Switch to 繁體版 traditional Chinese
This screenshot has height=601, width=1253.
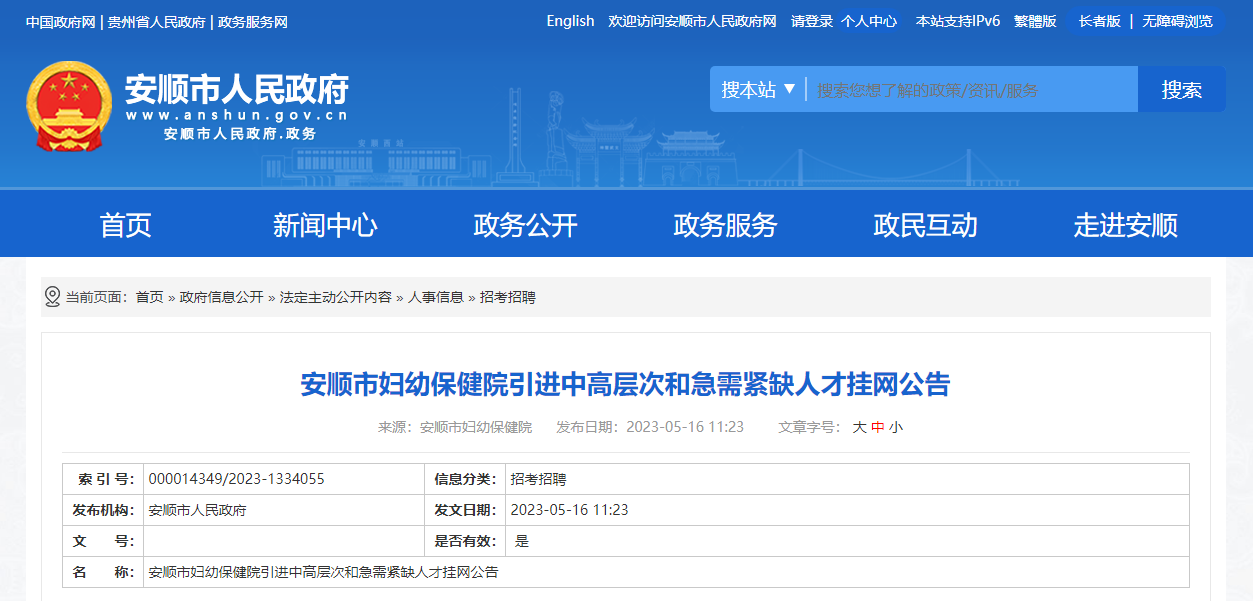pos(1035,21)
